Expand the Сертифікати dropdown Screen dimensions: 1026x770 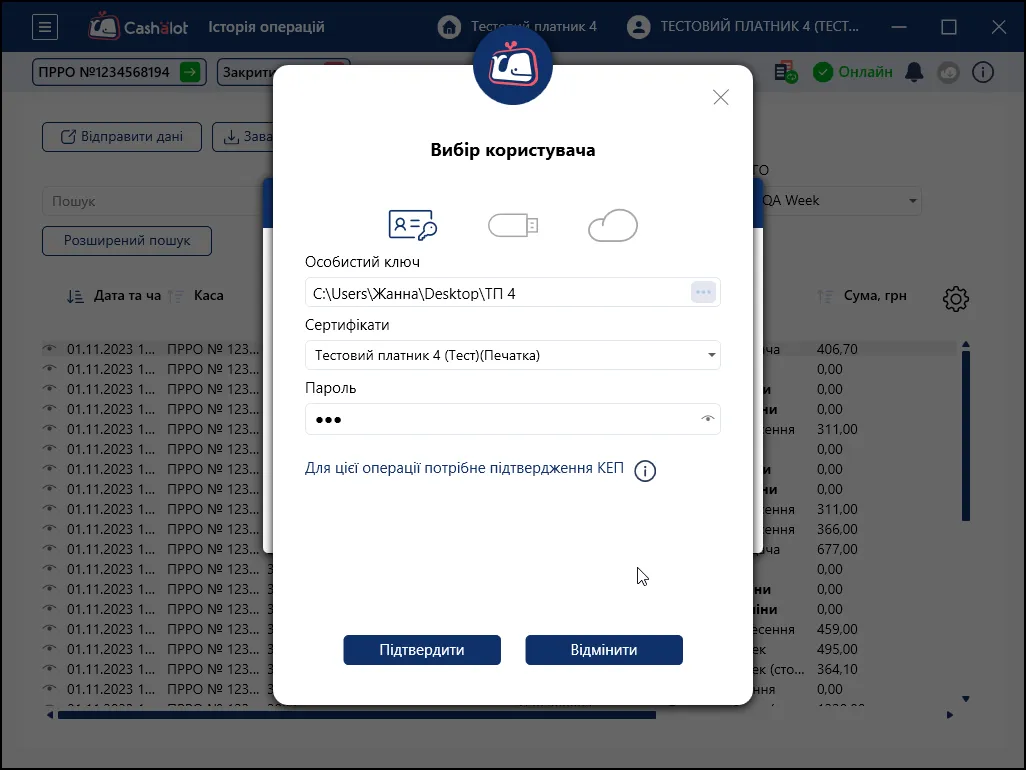point(711,355)
